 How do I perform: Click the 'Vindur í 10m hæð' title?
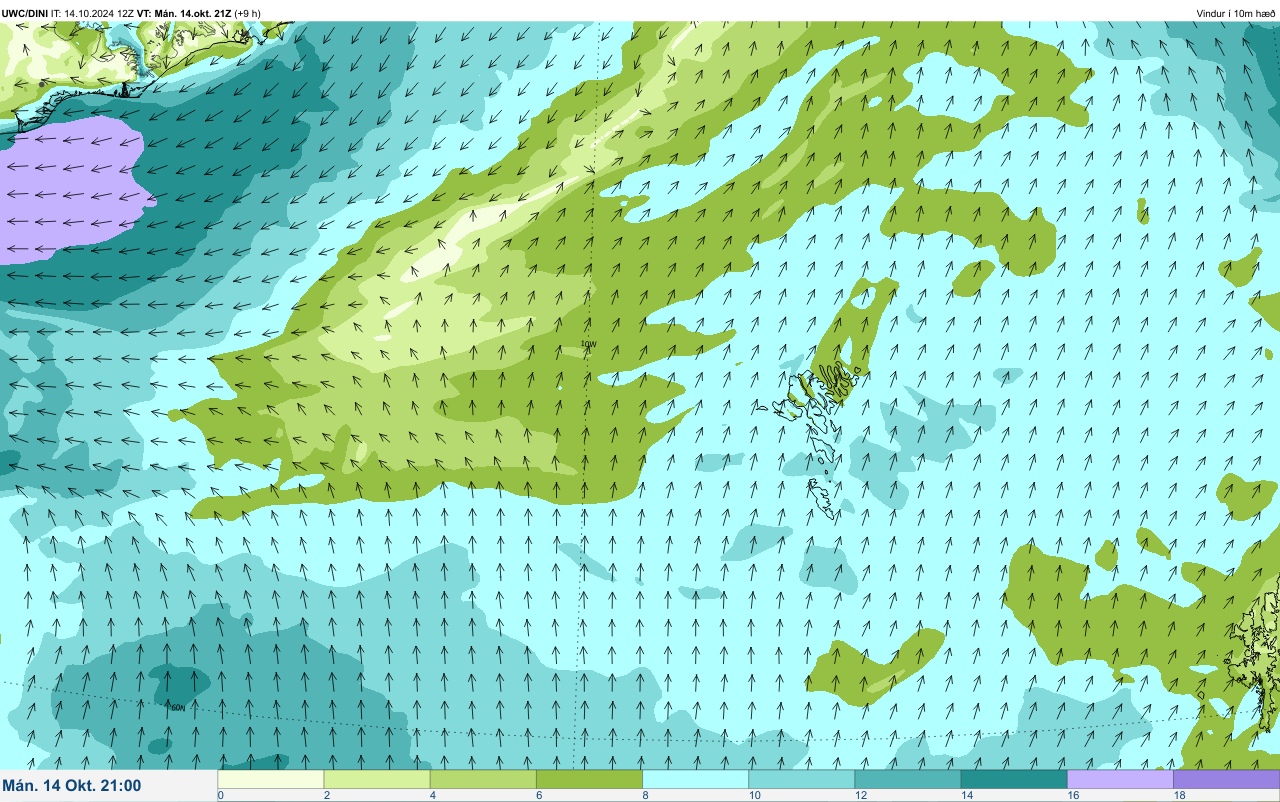(1235, 13)
